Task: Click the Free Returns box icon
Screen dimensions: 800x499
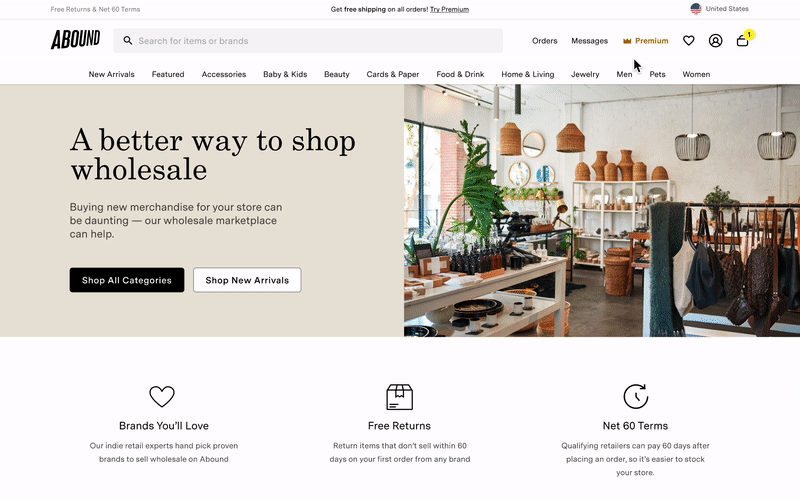Action: [399, 397]
